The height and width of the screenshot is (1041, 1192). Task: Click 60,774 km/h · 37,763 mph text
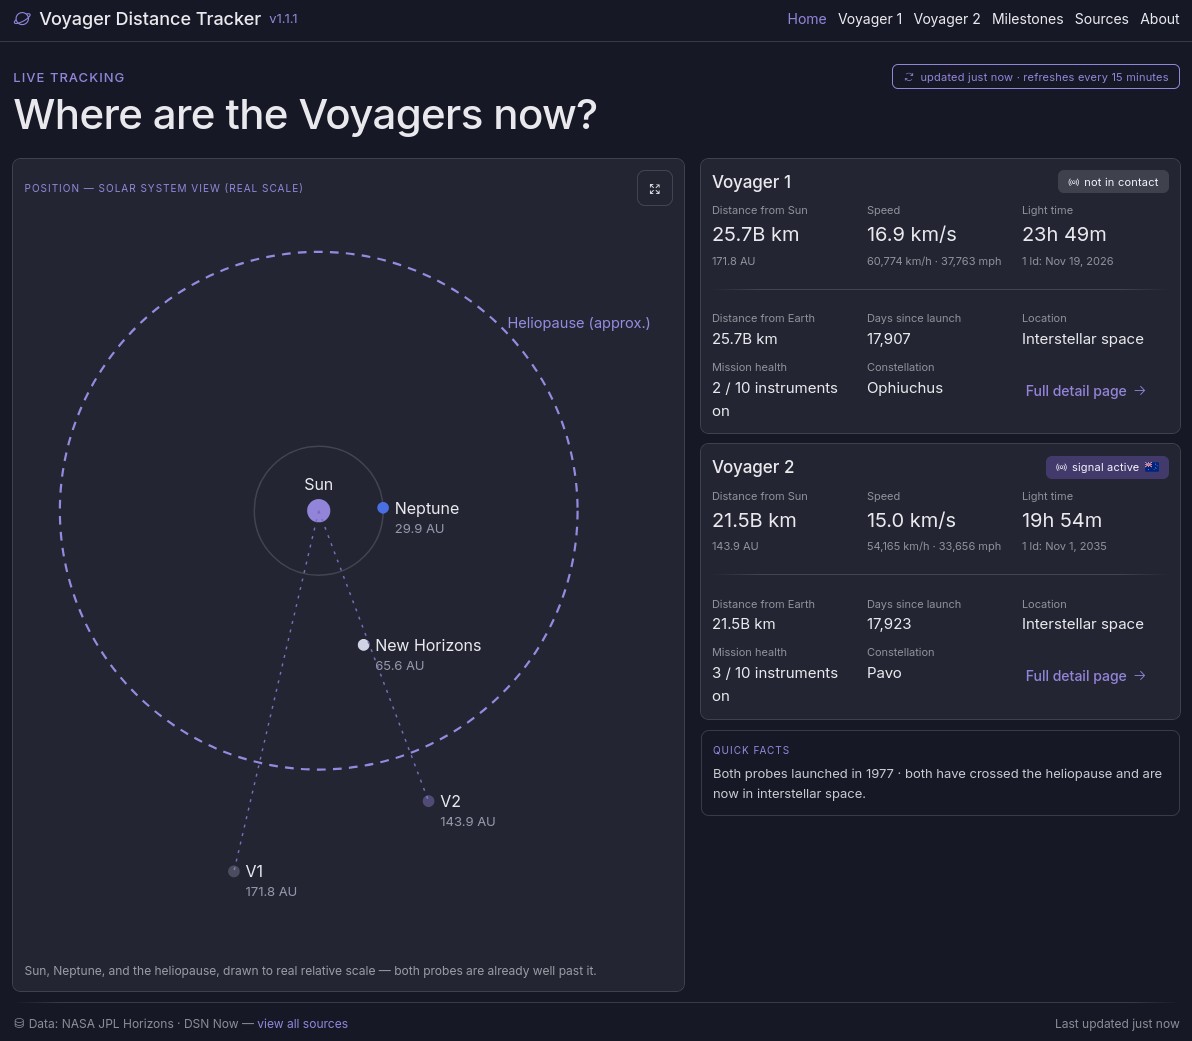(x=934, y=261)
